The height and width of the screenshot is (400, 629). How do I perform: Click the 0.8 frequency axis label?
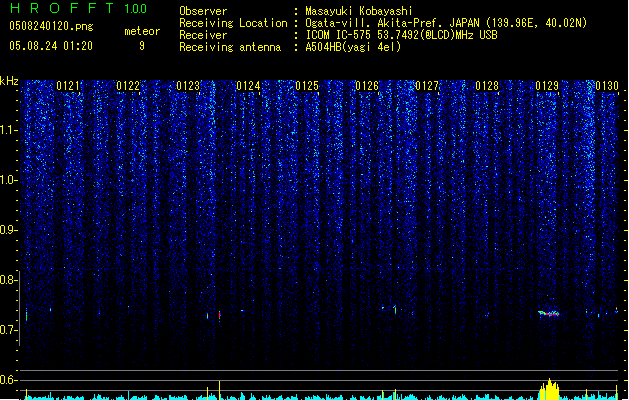(9, 280)
